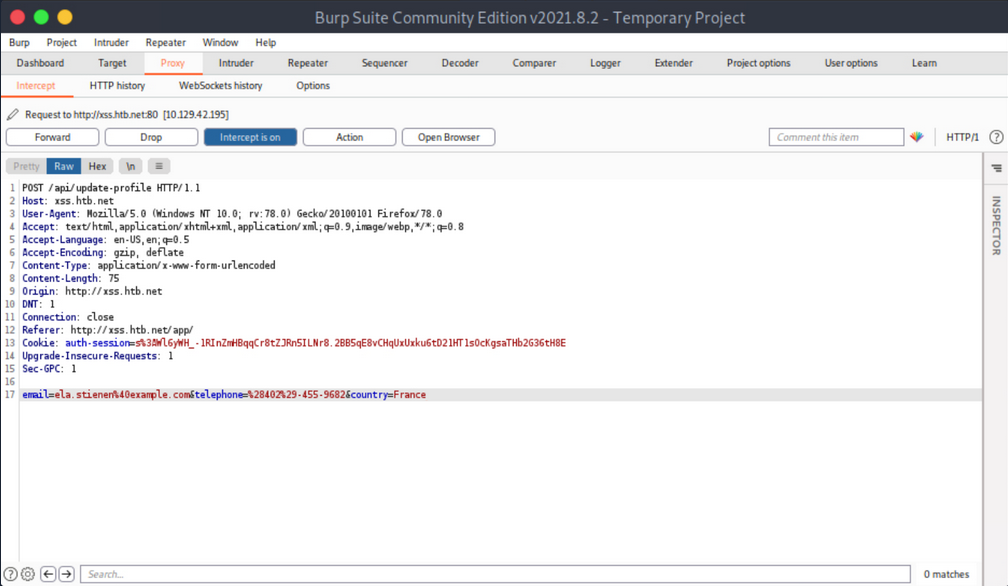Click the left arrow beside the search field
Image resolution: width=1008 pixels, height=586 pixels.
click(x=47, y=573)
